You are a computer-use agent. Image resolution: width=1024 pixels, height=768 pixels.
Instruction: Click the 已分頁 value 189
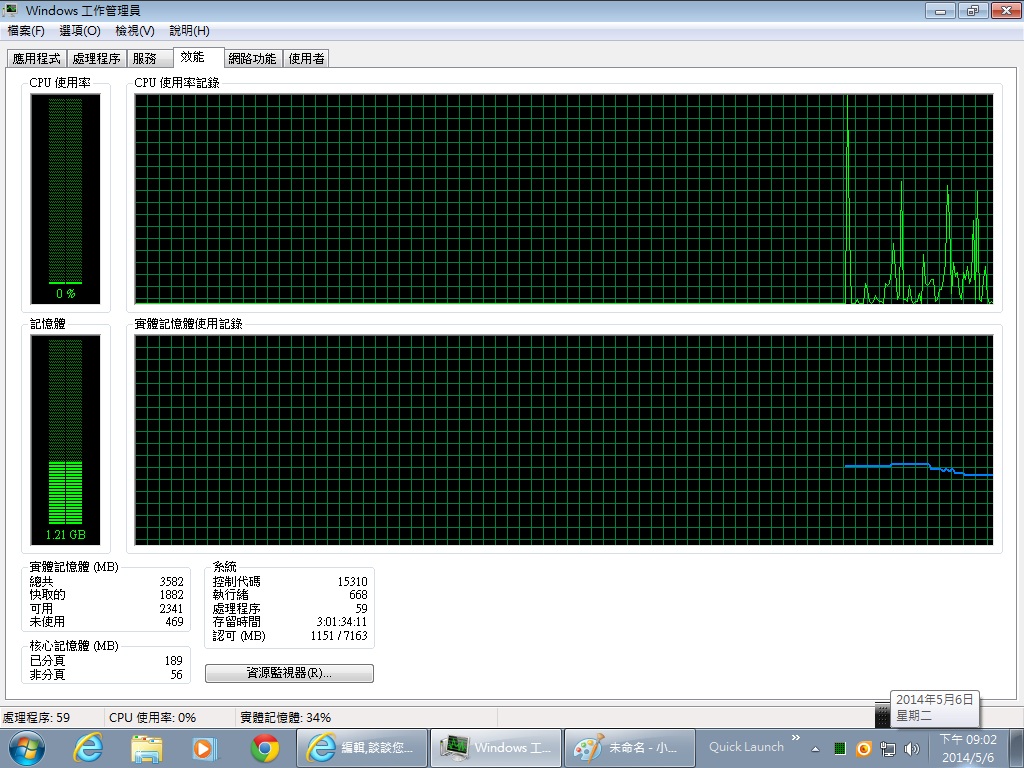pos(174,661)
